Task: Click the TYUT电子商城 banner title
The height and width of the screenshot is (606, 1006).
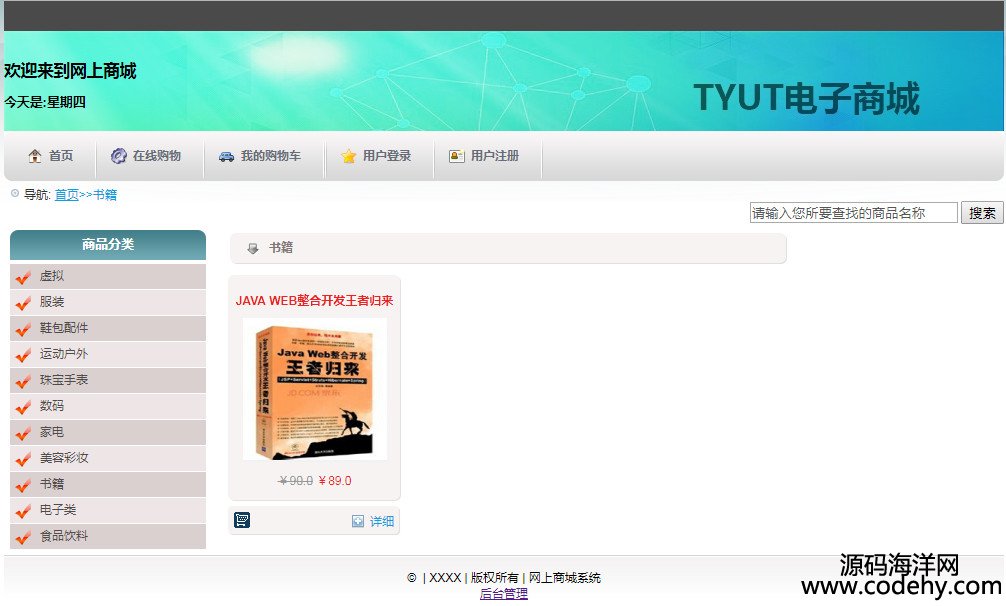Action: [x=806, y=98]
